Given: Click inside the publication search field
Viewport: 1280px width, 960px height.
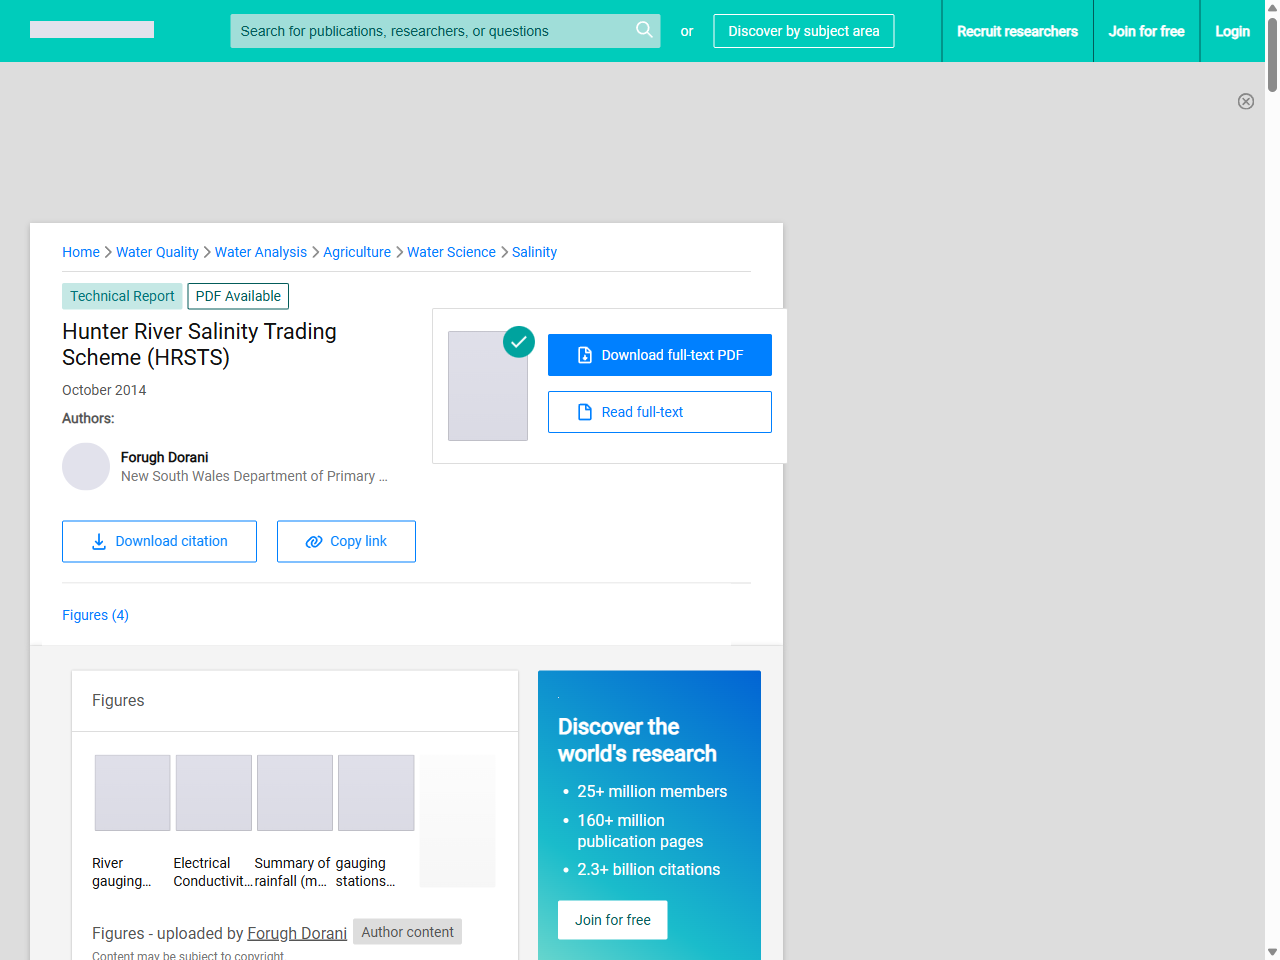Looking at the screenshot, I should click(430, 31).
